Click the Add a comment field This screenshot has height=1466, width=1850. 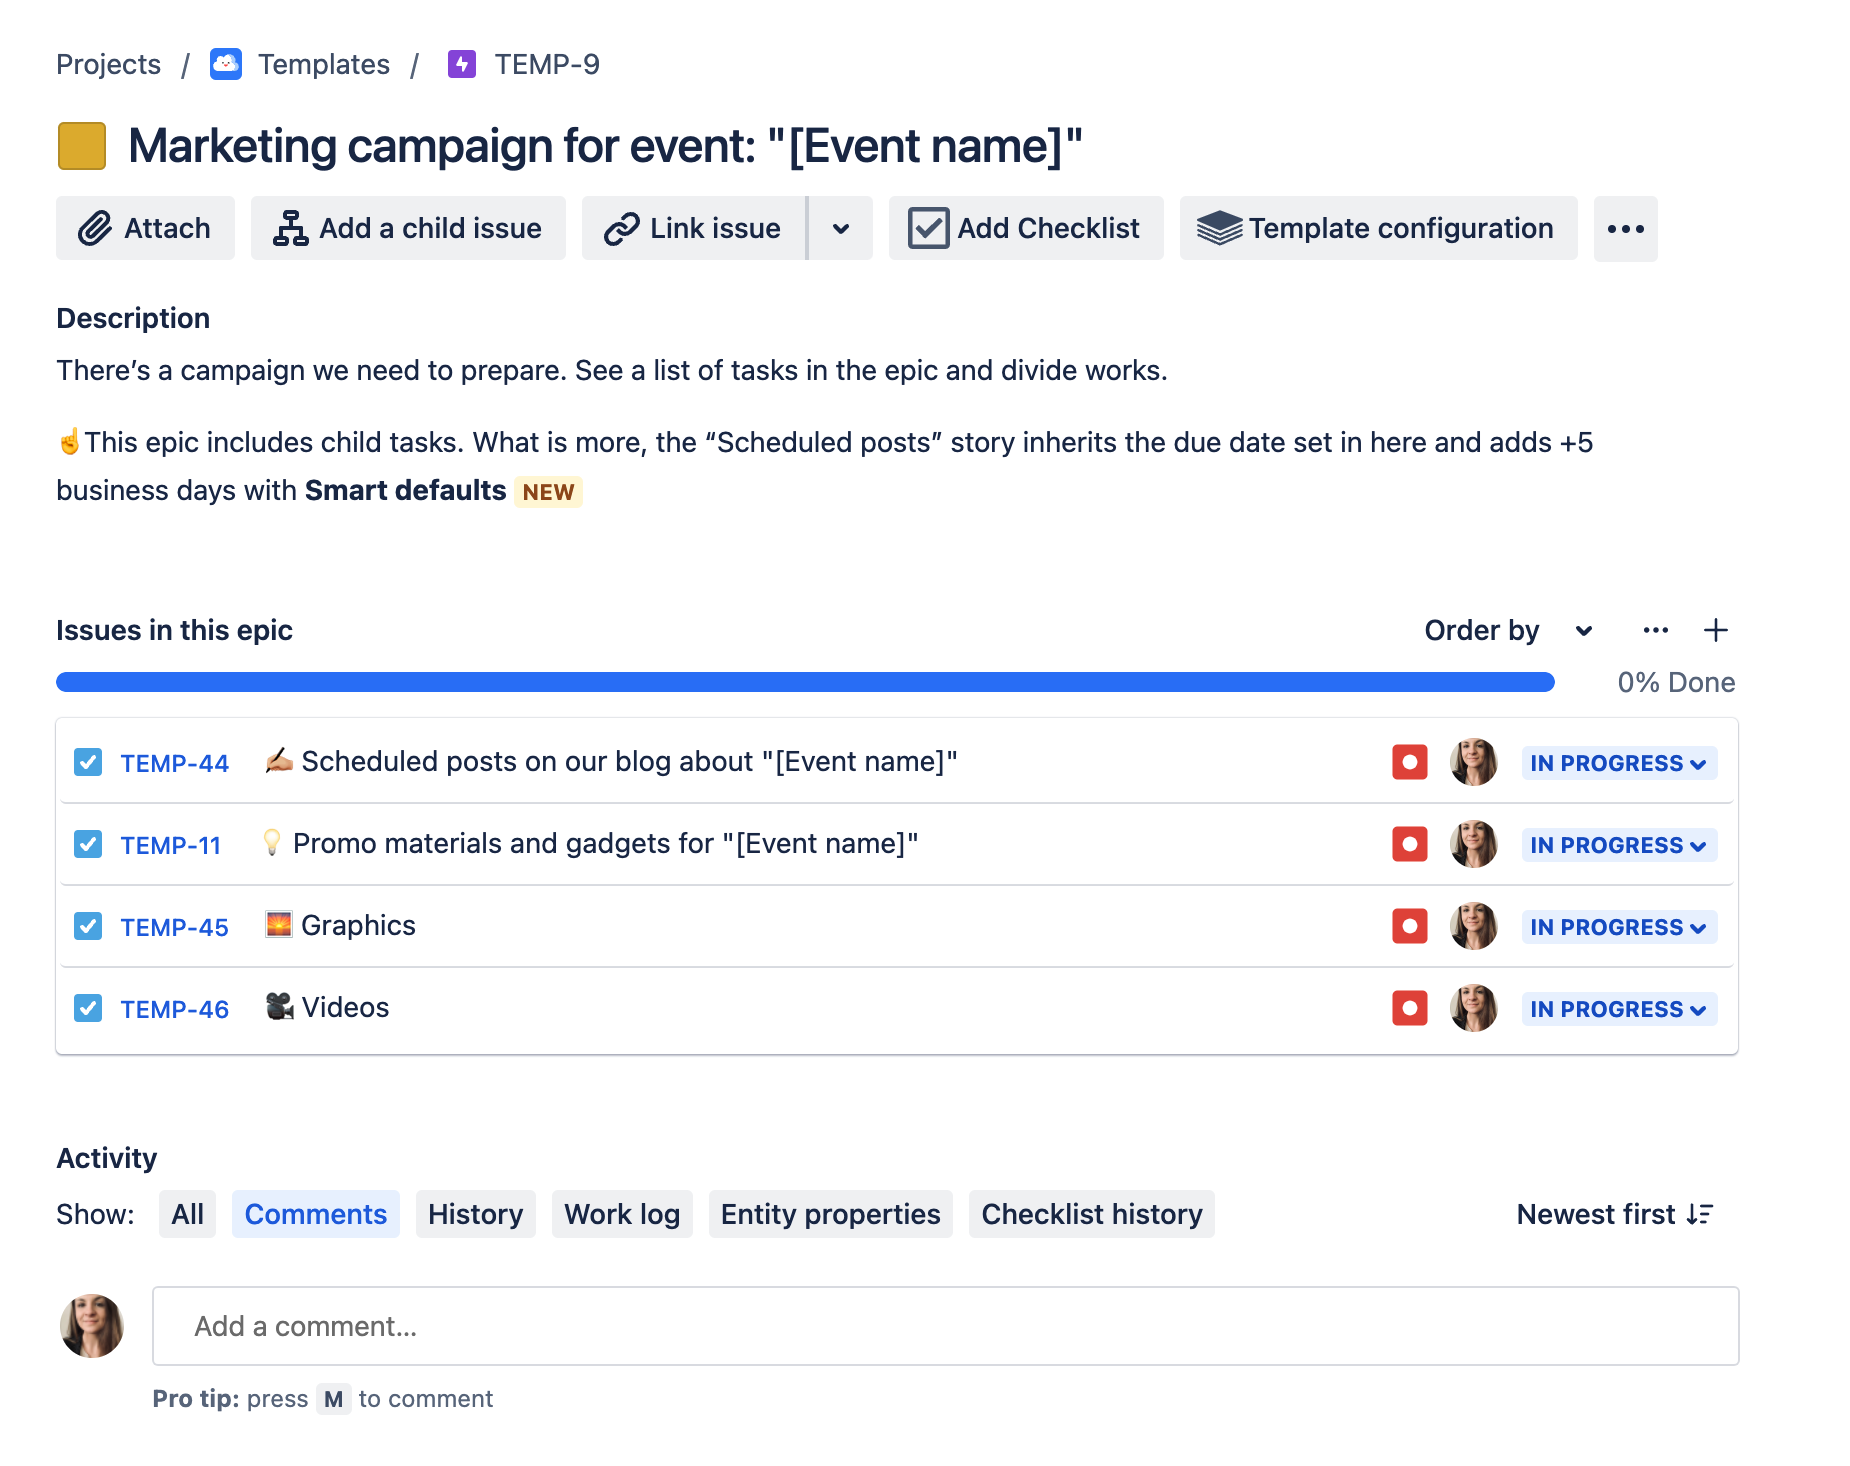[x=946, y=1326]
